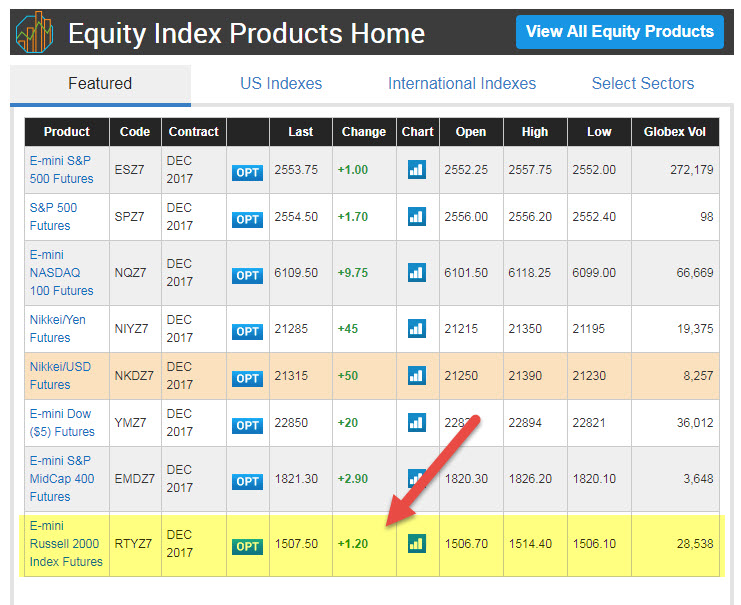Screen dimensions: 741x605
Task: Click the Change column header
Action: coord(364,132)
